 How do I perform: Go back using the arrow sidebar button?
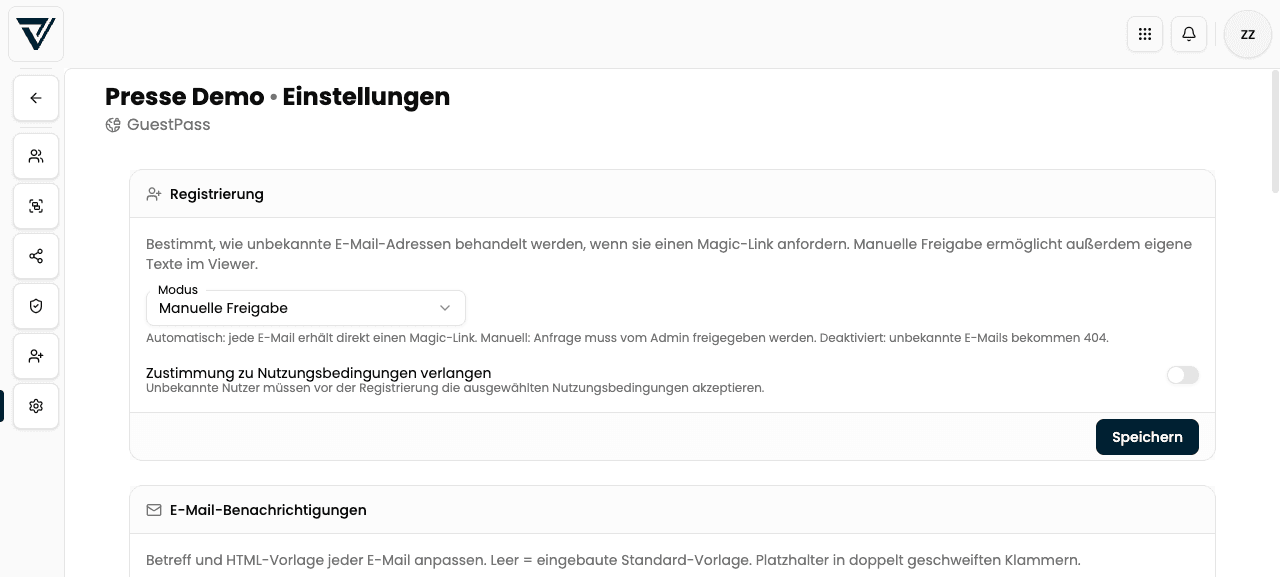pos(36,98)
